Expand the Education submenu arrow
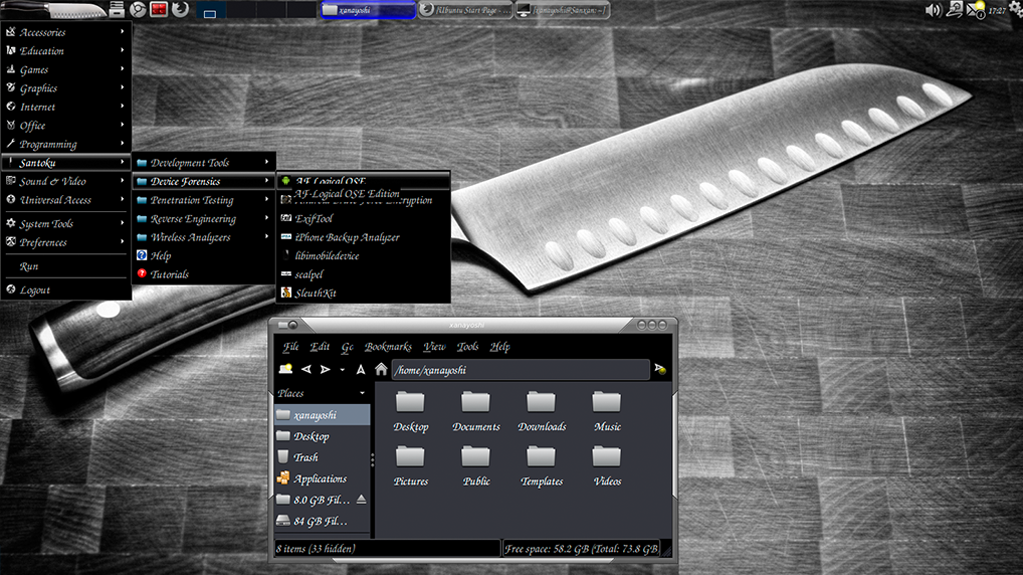 tap(122, 50)
